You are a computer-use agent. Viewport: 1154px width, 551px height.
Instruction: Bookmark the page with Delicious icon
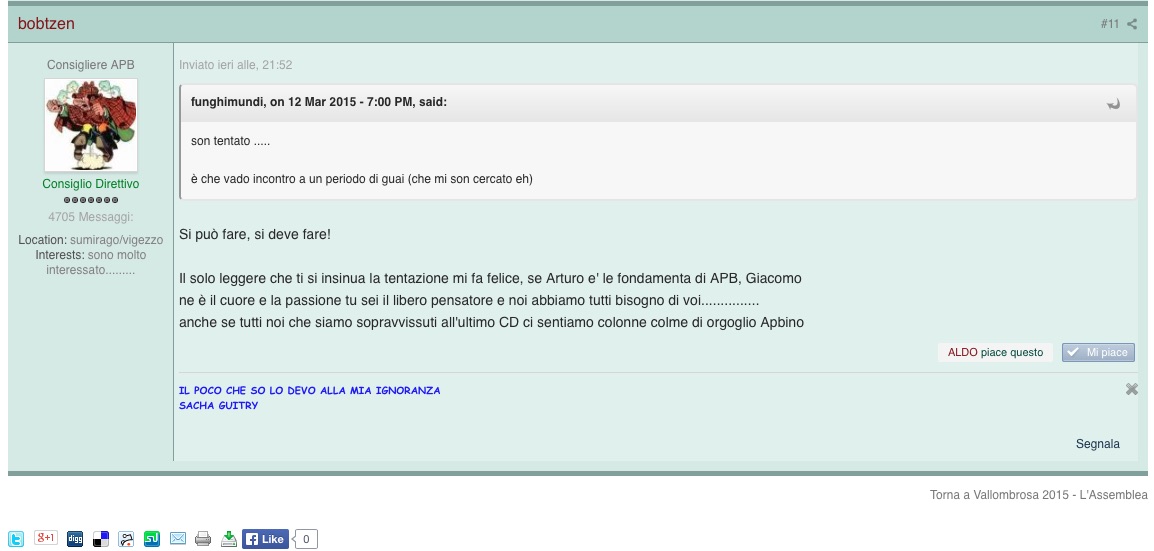click(101, 539)
